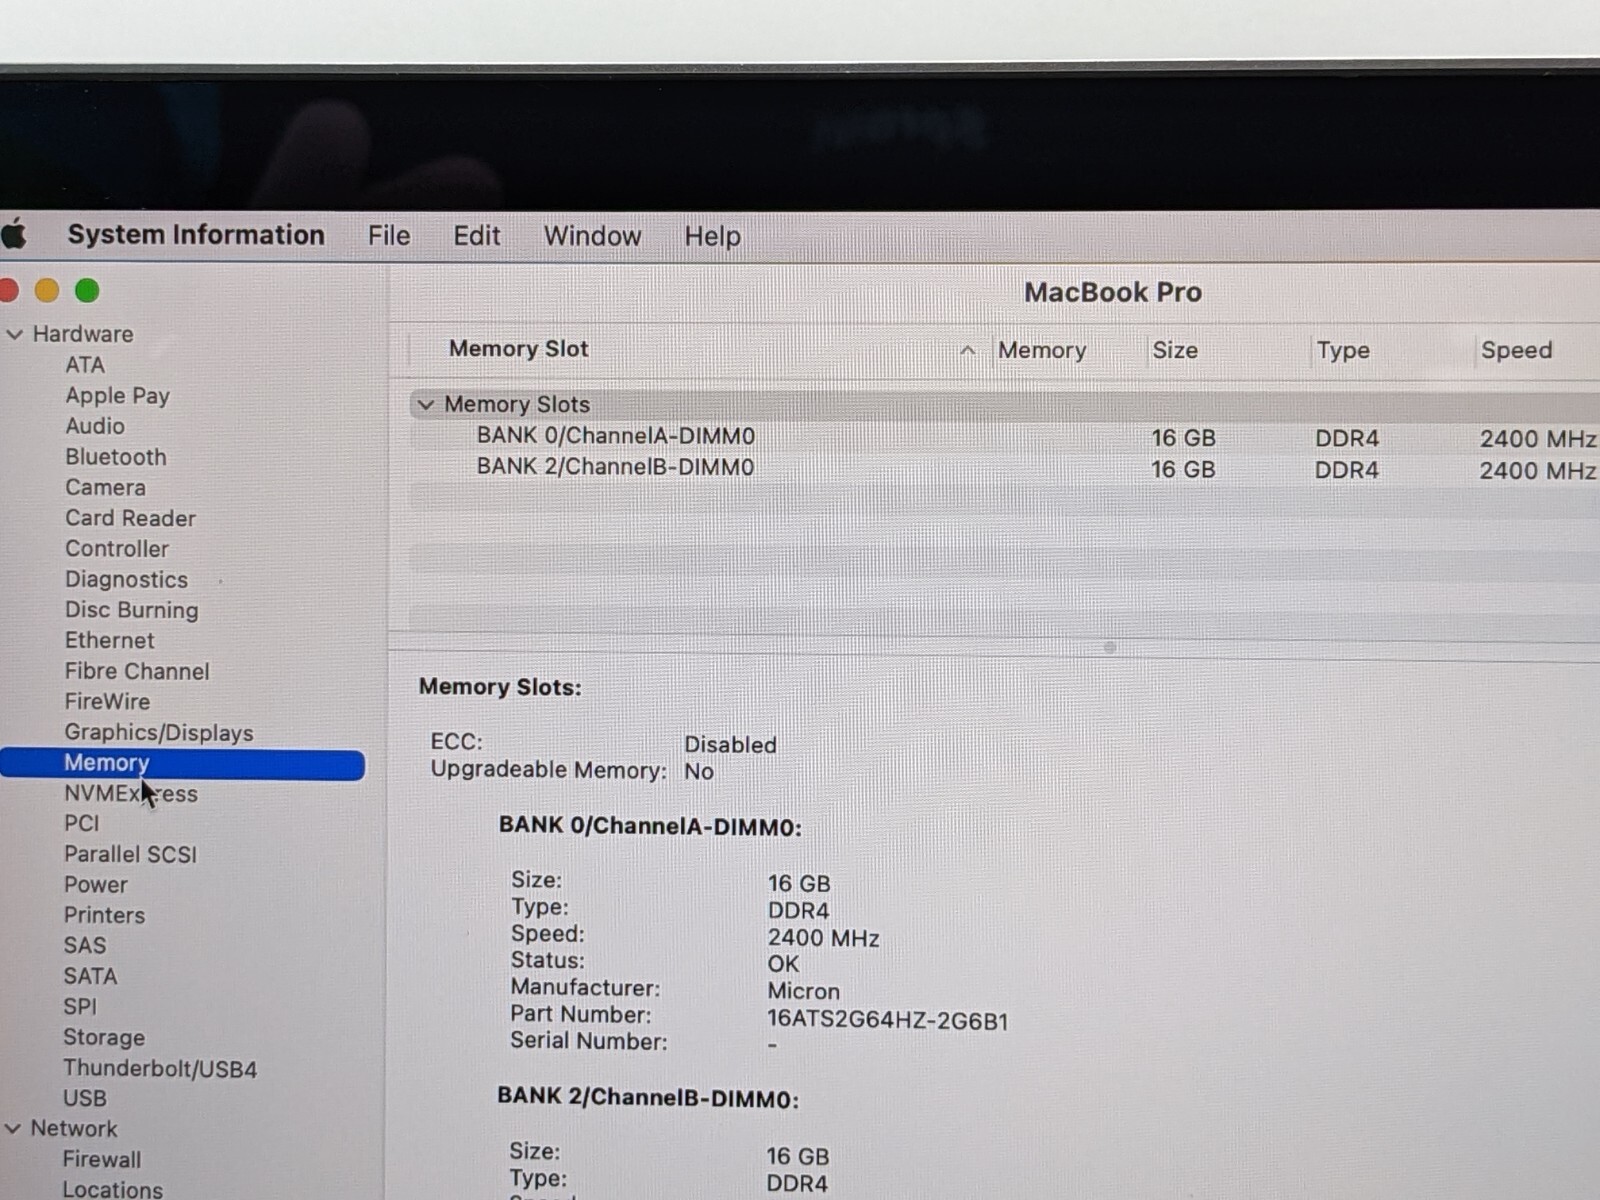The height and width of the screenshot is (1200, 1600).
Task: Click the Micron manufacturer value
Action: 804,992
